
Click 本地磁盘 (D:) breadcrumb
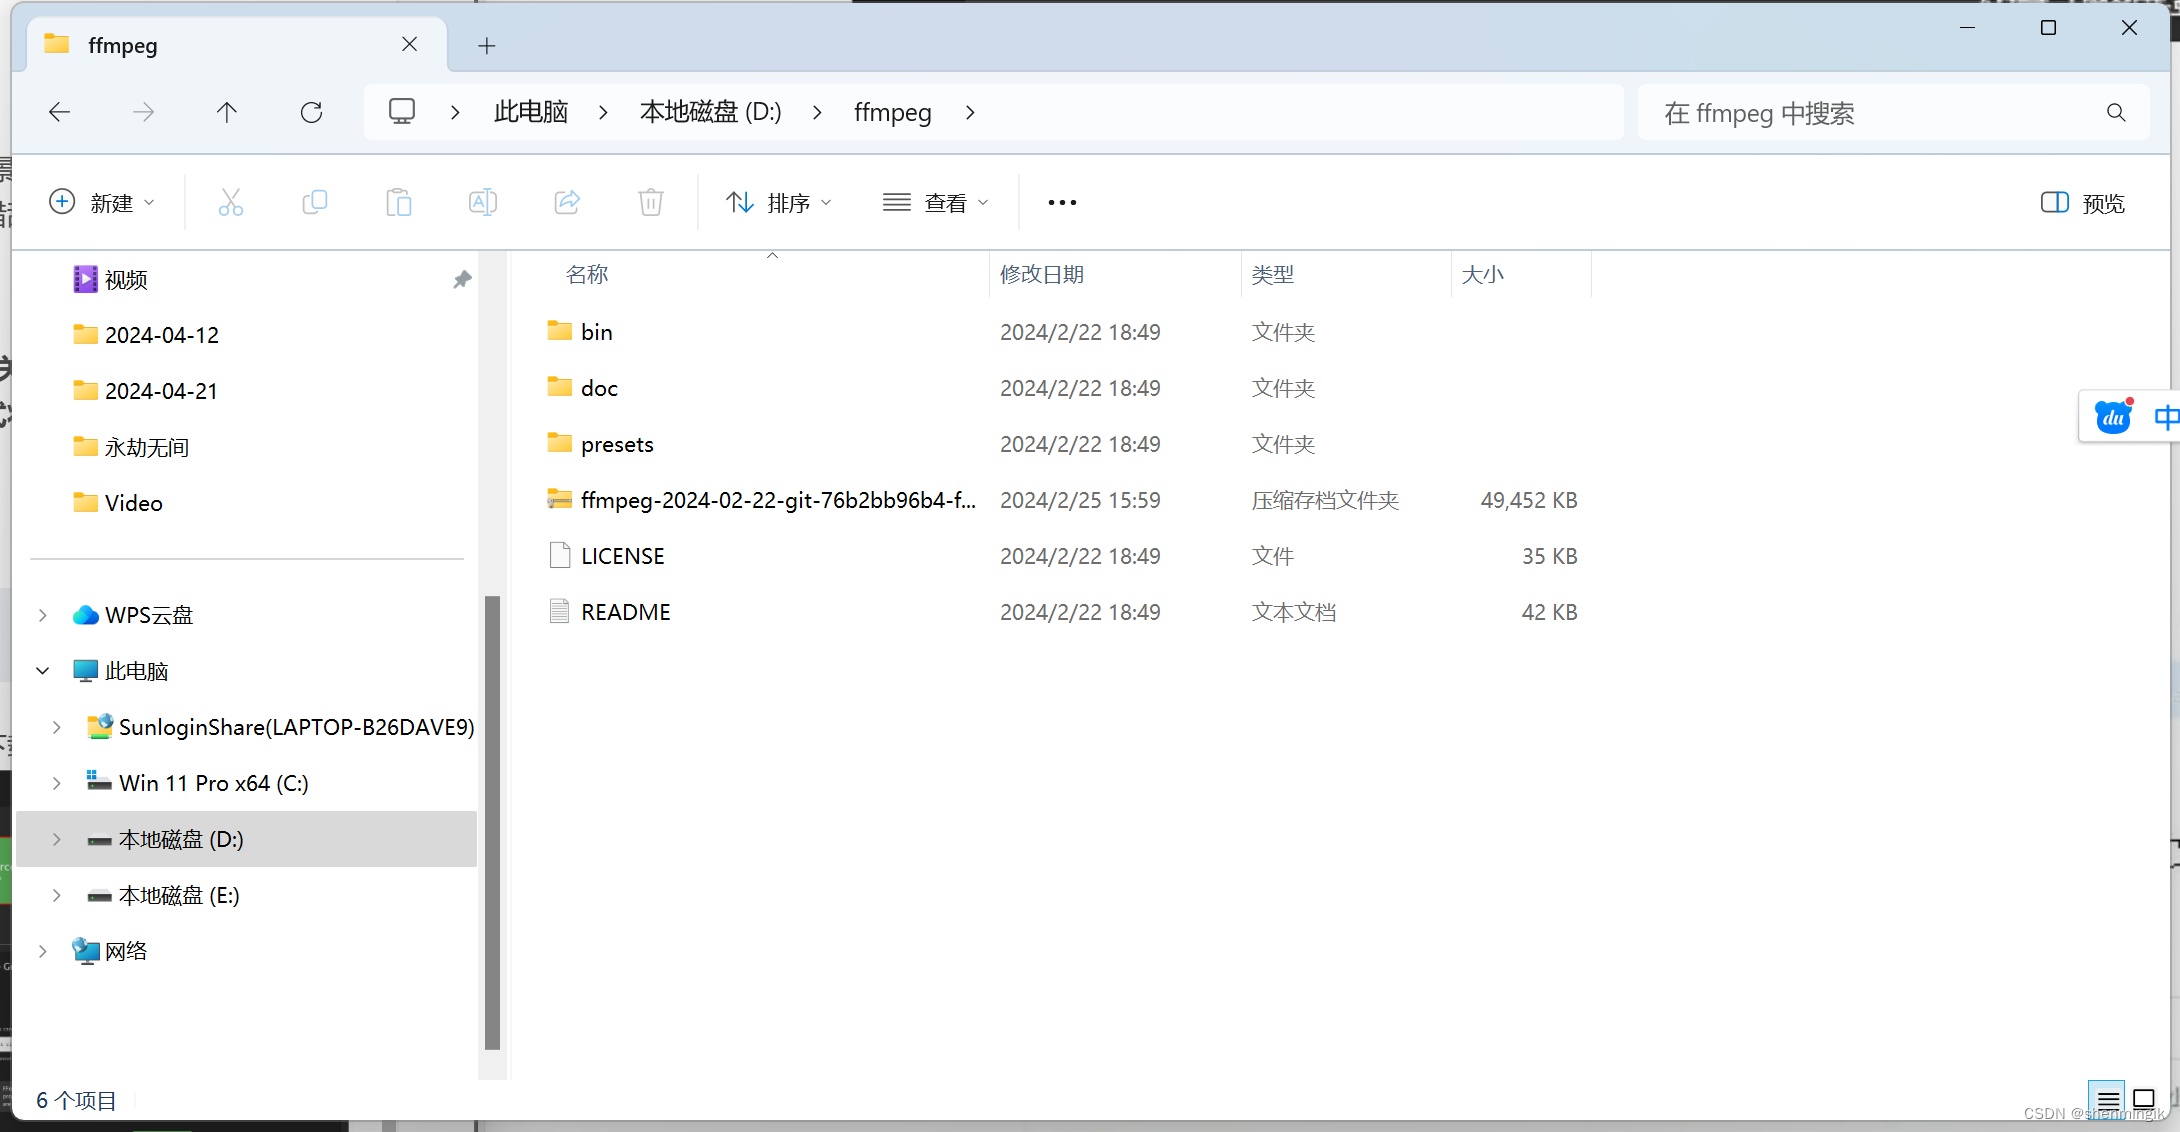(x=711, y=112)
